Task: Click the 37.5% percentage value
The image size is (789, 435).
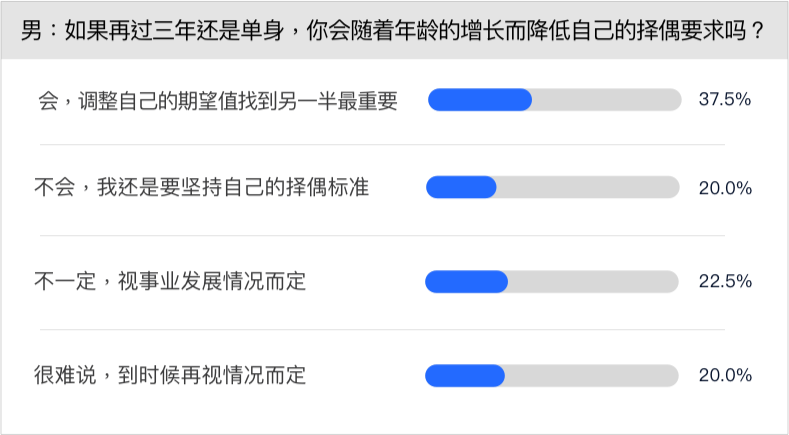Action: pyautogui.click(x=725, y=100)
